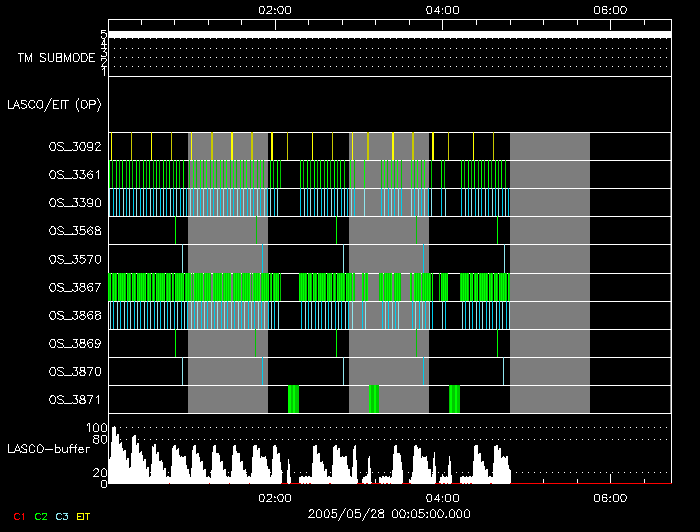This screenshot has height=532, width=700.
Task: Click the OS_3867 row label
Action: [x=75, y=287]
